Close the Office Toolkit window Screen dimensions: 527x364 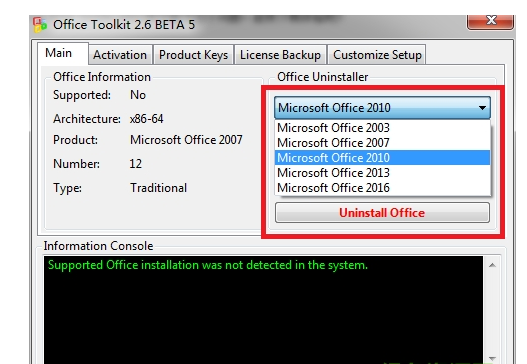click(490, 22)
